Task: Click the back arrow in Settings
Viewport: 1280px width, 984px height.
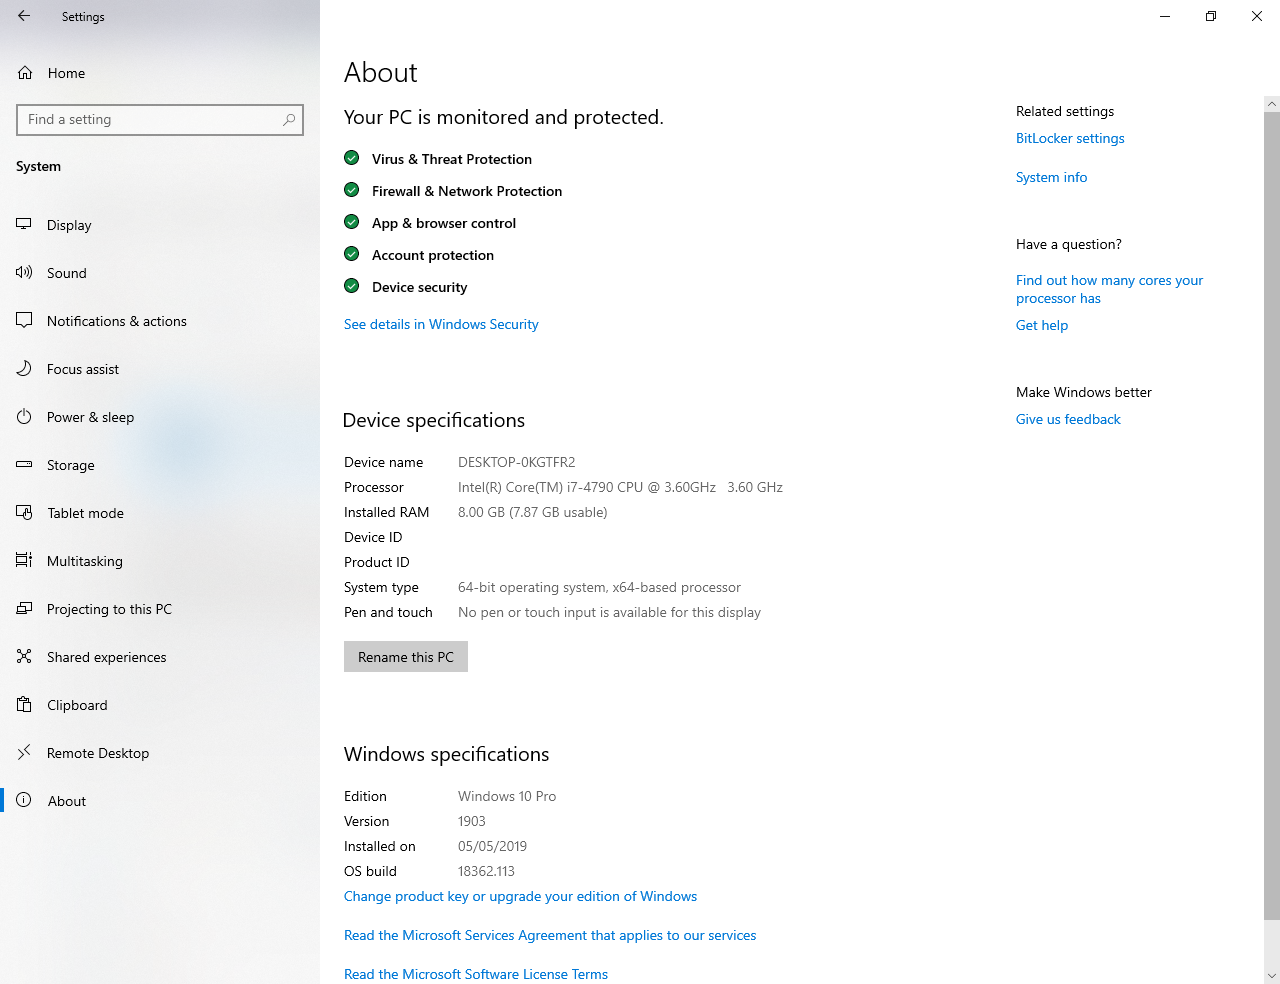Action: [x=24, y=16]
